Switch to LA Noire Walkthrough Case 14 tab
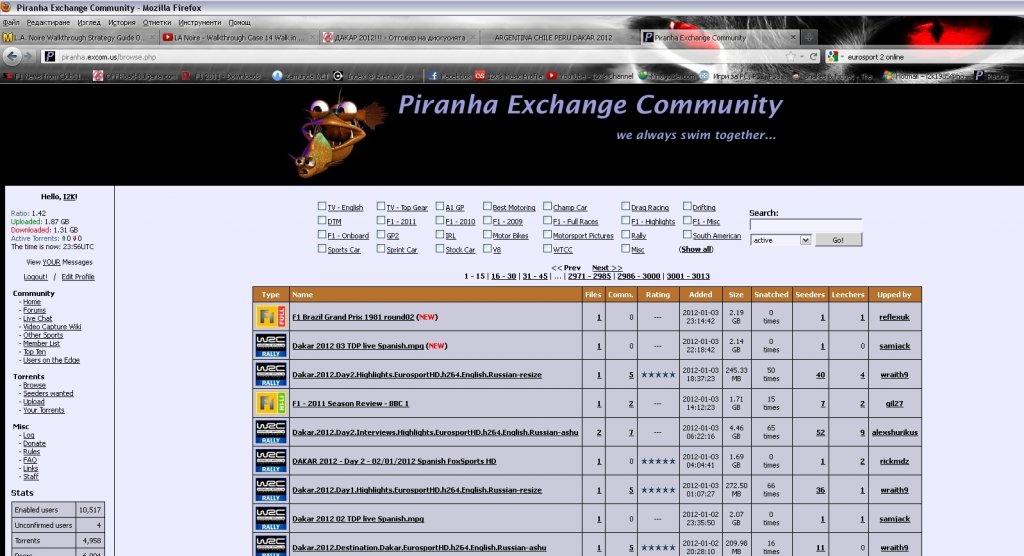This screenshot has height=556, width=1024. pyautogui.click(x=238, y=37)
